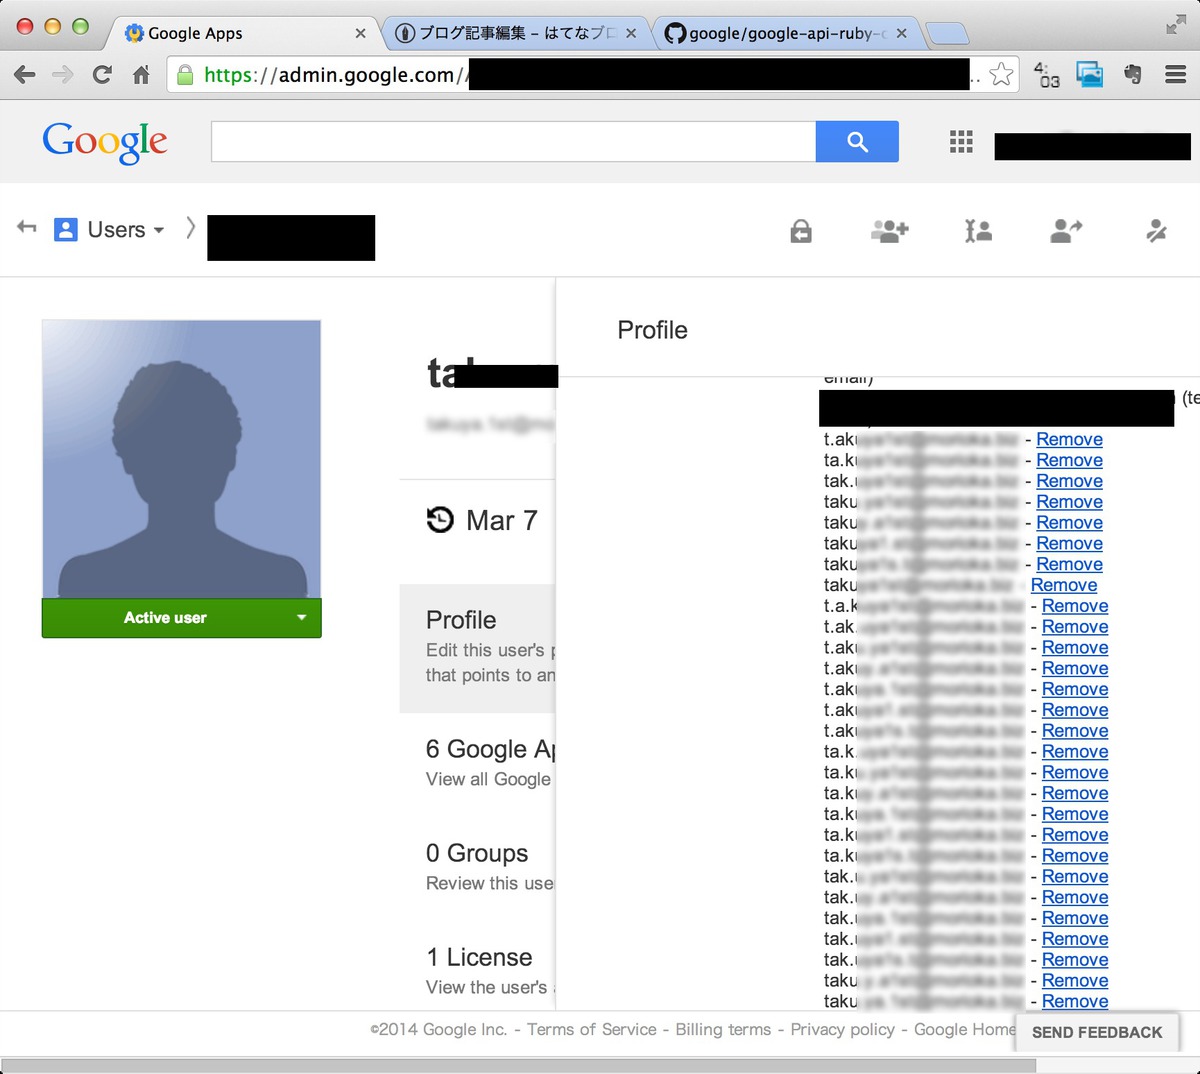Open a new browser tab
This screenshot has width=1200, height=1074.
[x=947, y=34]
